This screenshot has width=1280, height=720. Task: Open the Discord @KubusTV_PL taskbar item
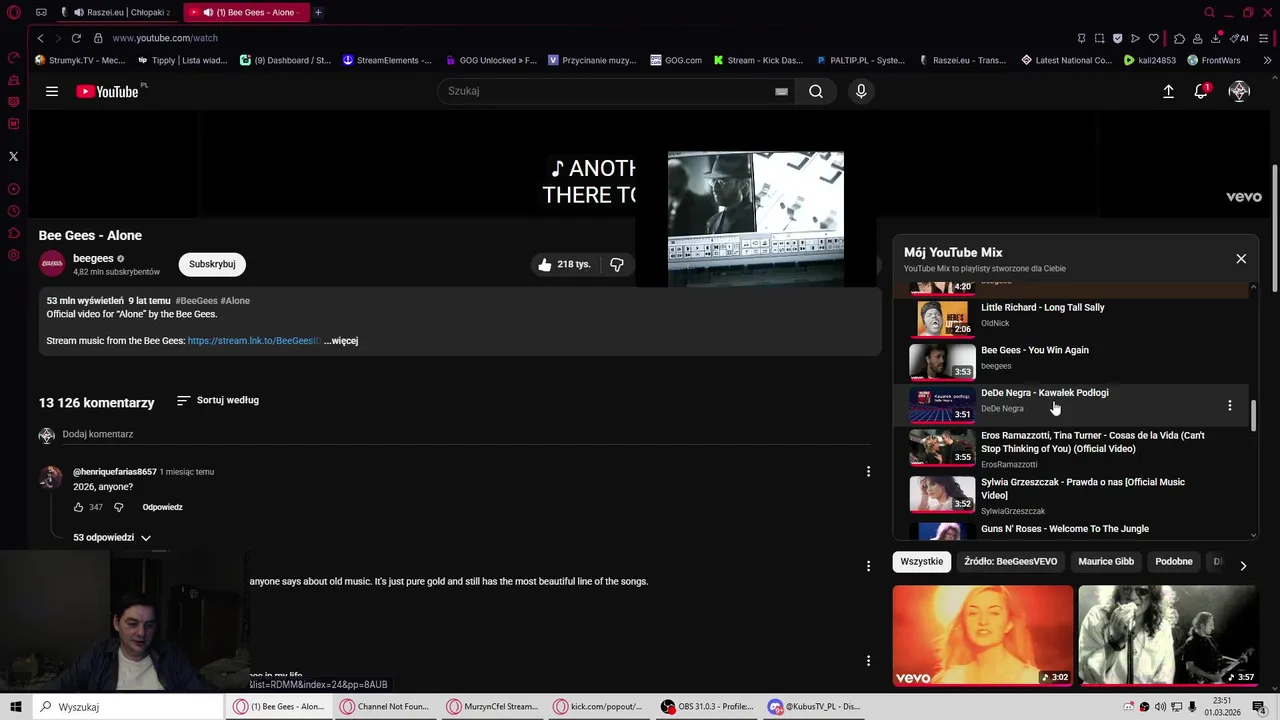(x=814, y=706)
